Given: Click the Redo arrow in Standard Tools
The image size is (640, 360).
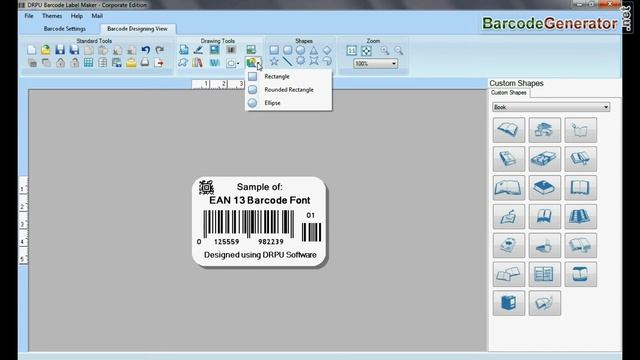Looking at the screenshot, I should point(160,50).
